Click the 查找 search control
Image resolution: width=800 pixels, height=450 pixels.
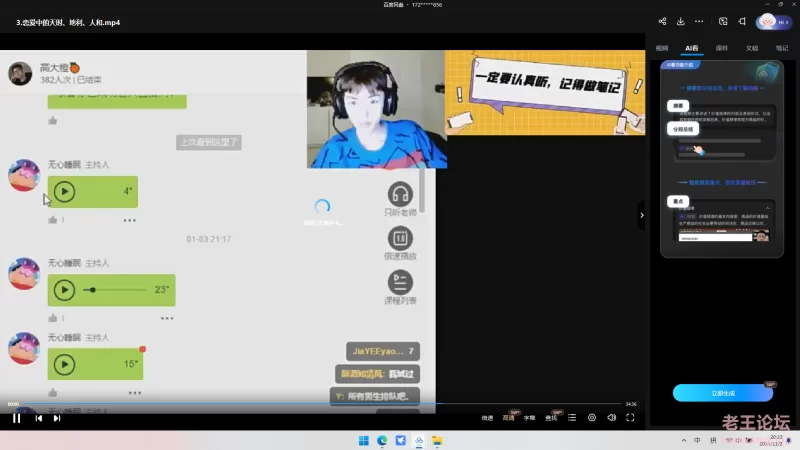551,418
